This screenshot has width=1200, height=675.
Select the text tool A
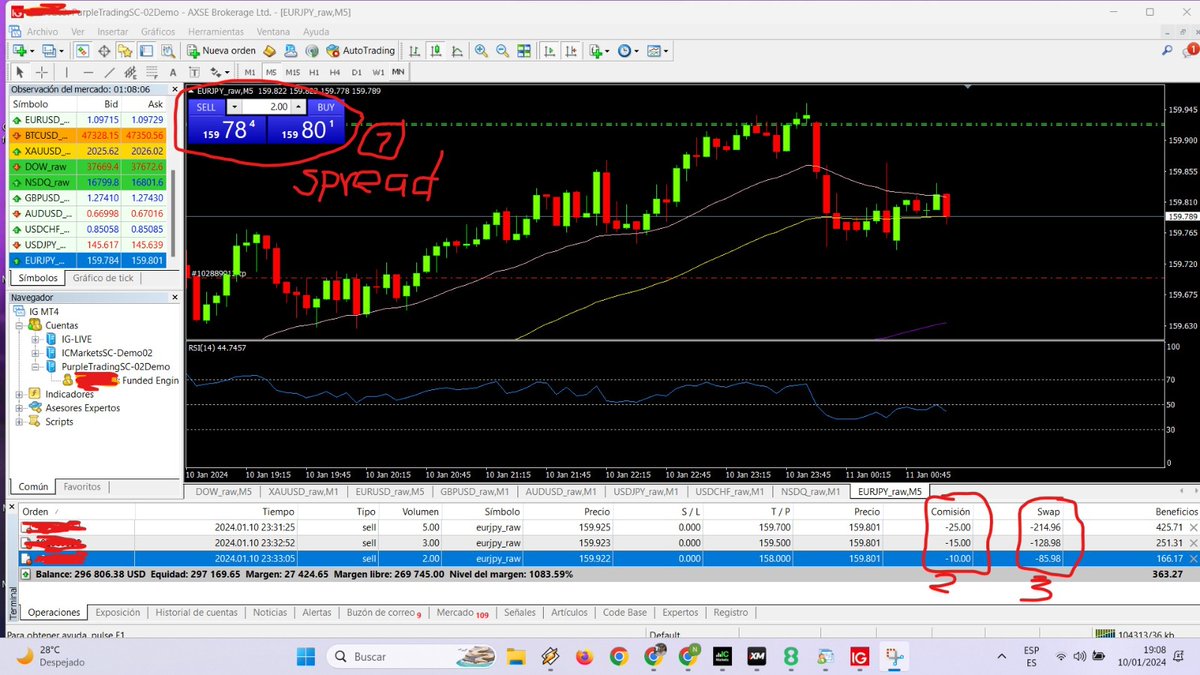[173, 72]
